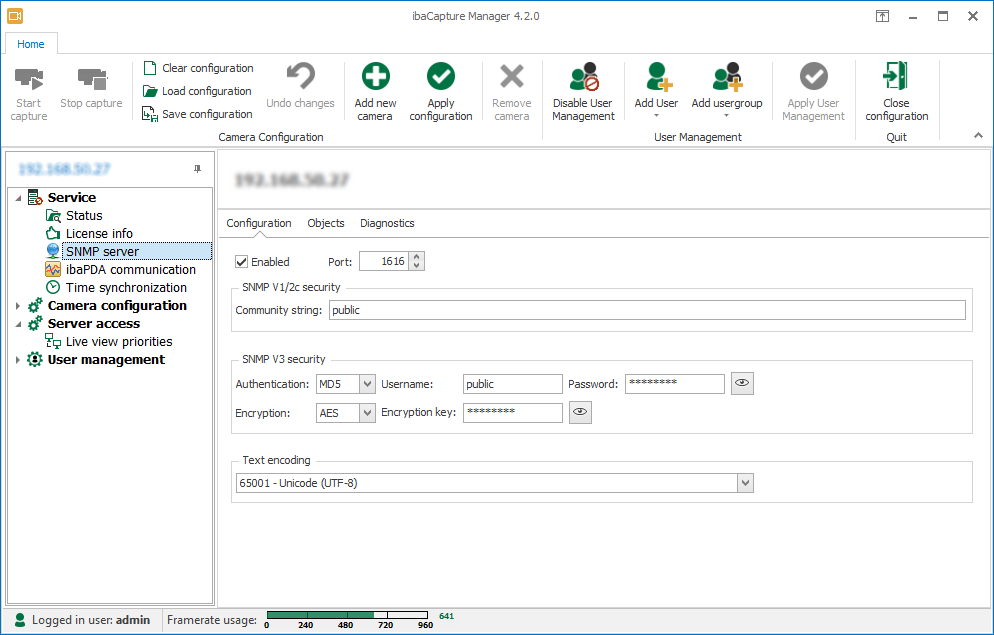Reveal the Encryption key with the eye icon

(x=580, y=412)
